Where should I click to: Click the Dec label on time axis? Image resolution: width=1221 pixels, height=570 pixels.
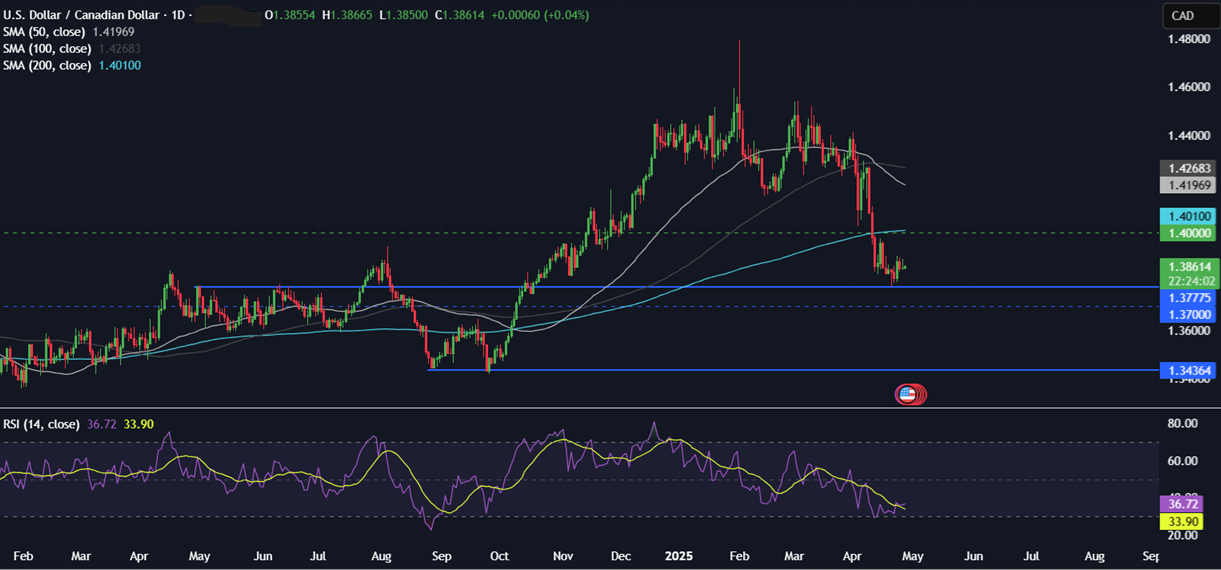(x=621, y=555)
